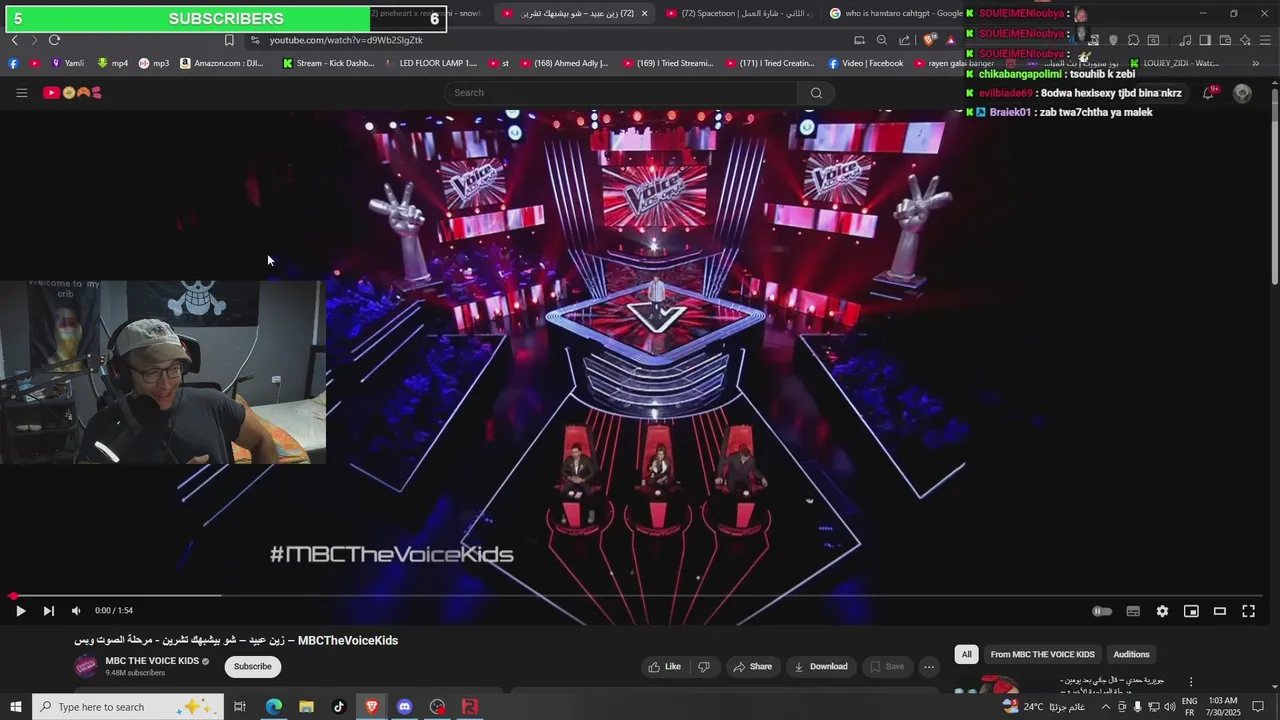
Task: Mute the video player volume
Action: pyautogui.click(x=76, y=611)
